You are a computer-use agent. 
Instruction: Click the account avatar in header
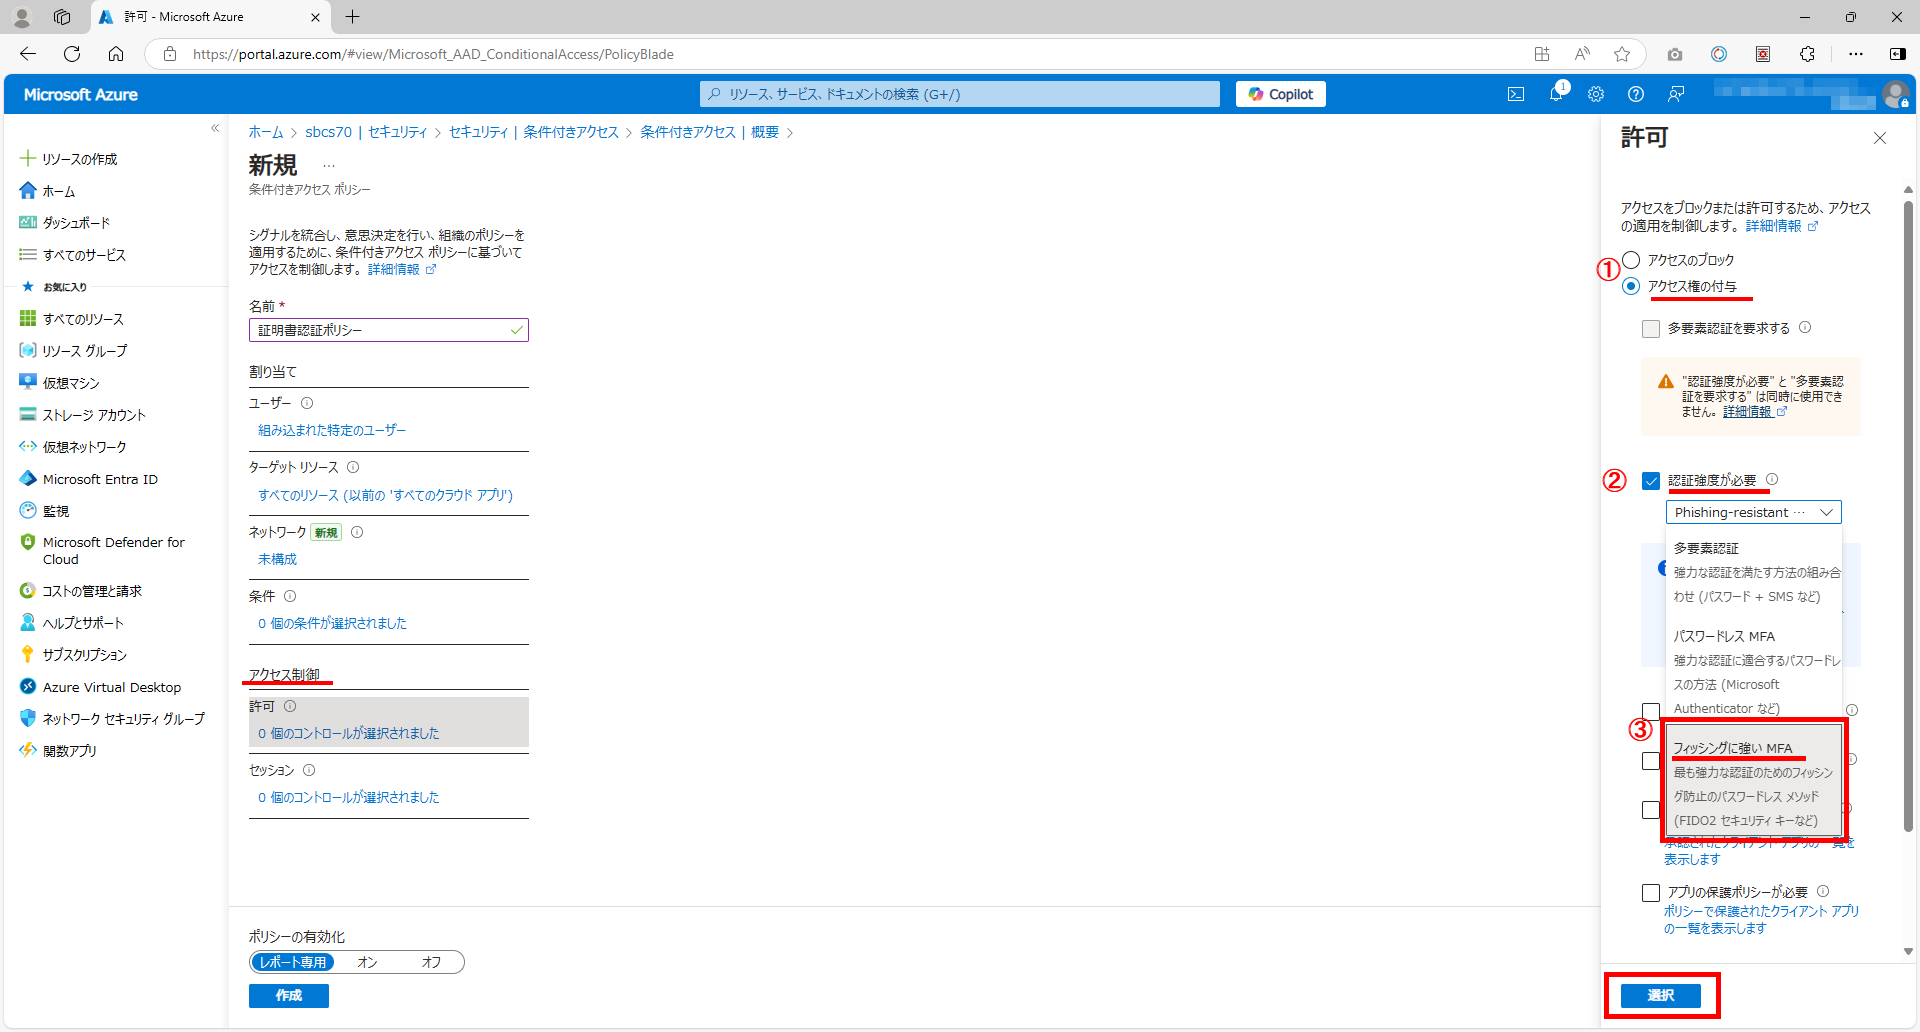(x=1895, y=94)
